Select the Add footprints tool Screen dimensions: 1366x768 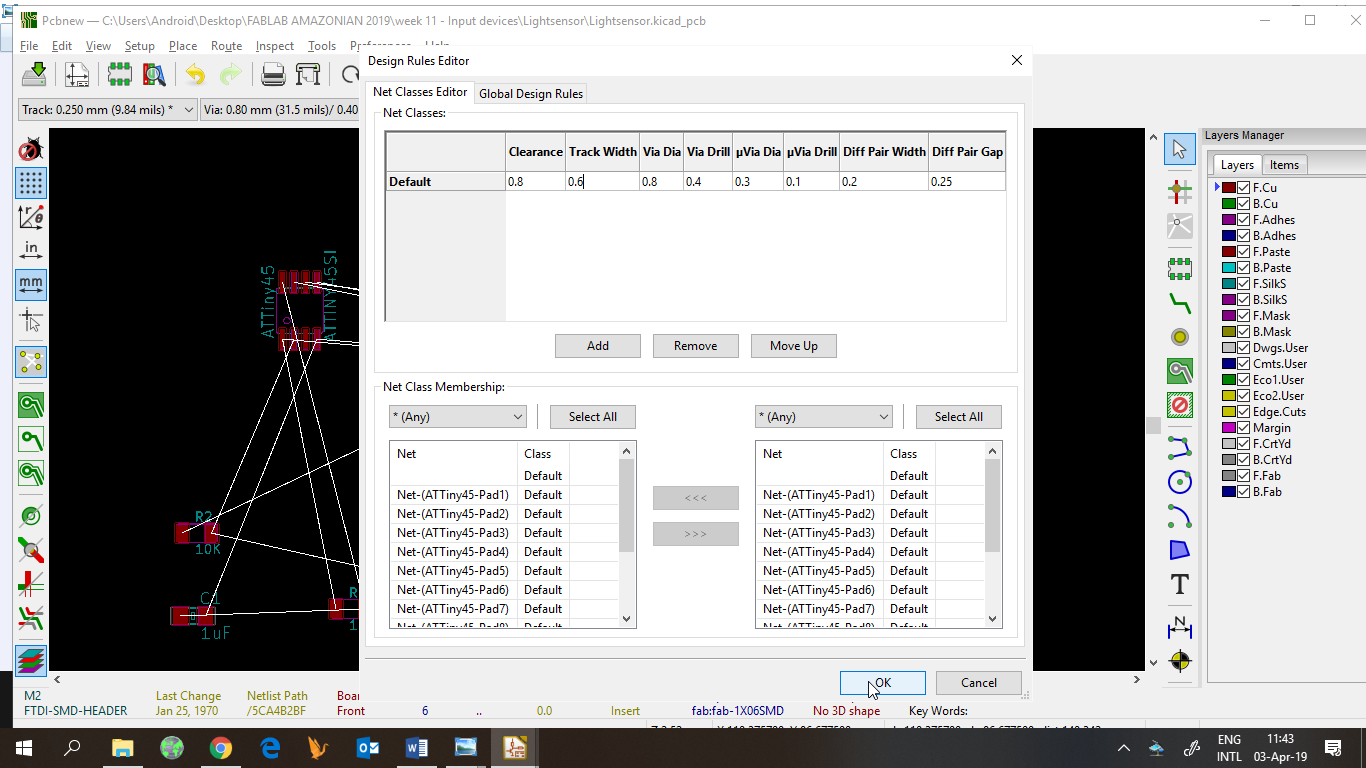pos(1180,268)
